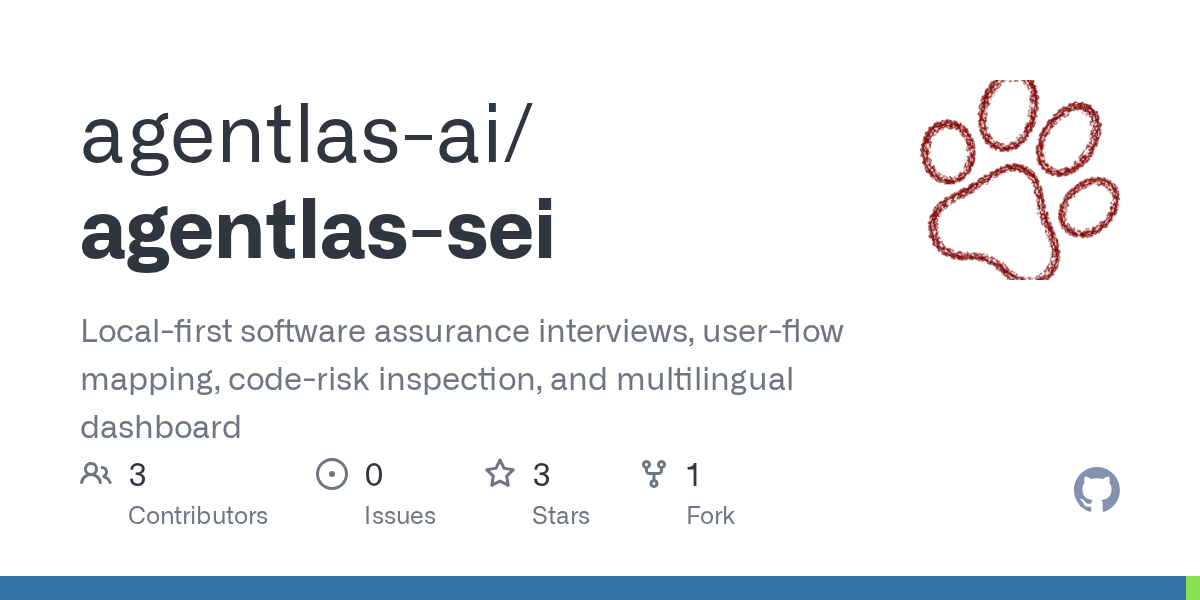Click the star icon
This screenshot has height=600, width=1200.
click(x=500, y=474)
